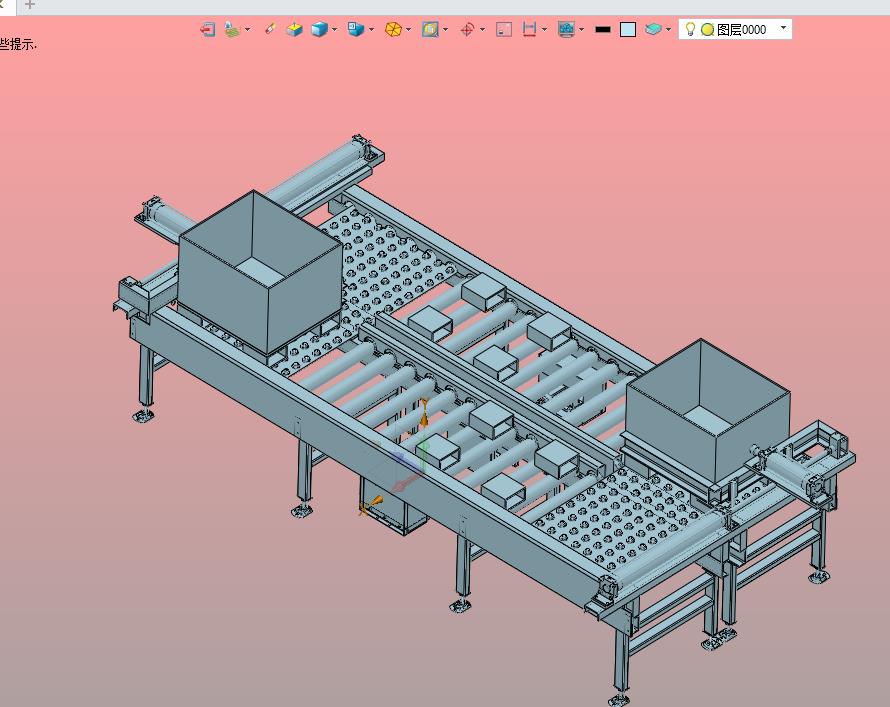This screenshot has height=707, width=890.
Task: Open dropdown beside layers stack icon
Action: point(669,30)
